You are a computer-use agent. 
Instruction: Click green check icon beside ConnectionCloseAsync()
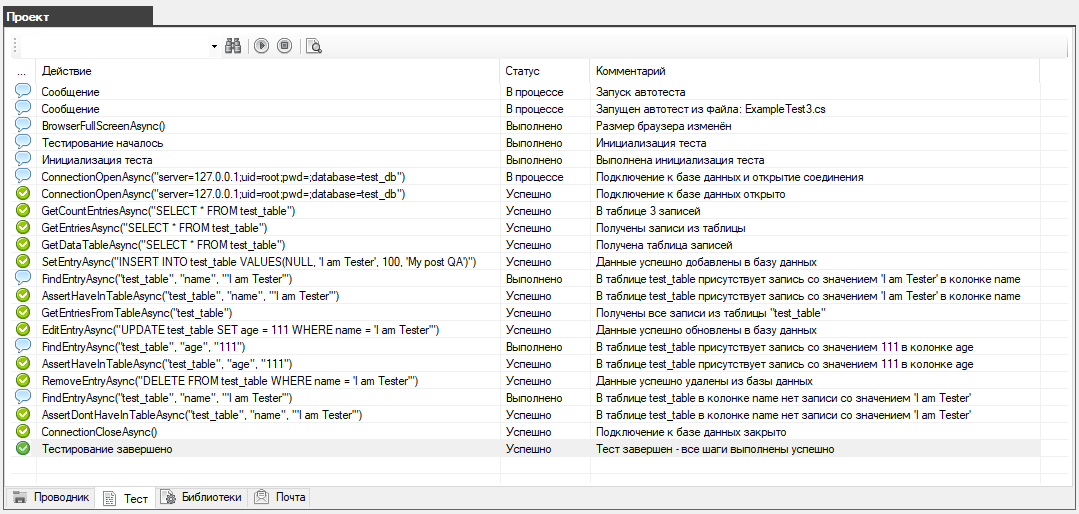(23, 432)
